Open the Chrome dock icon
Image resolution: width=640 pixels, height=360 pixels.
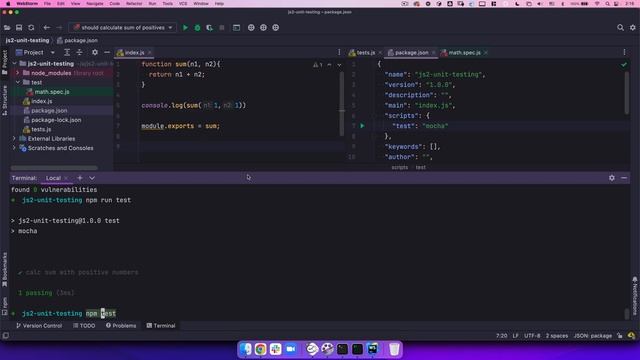coord(260,349)
